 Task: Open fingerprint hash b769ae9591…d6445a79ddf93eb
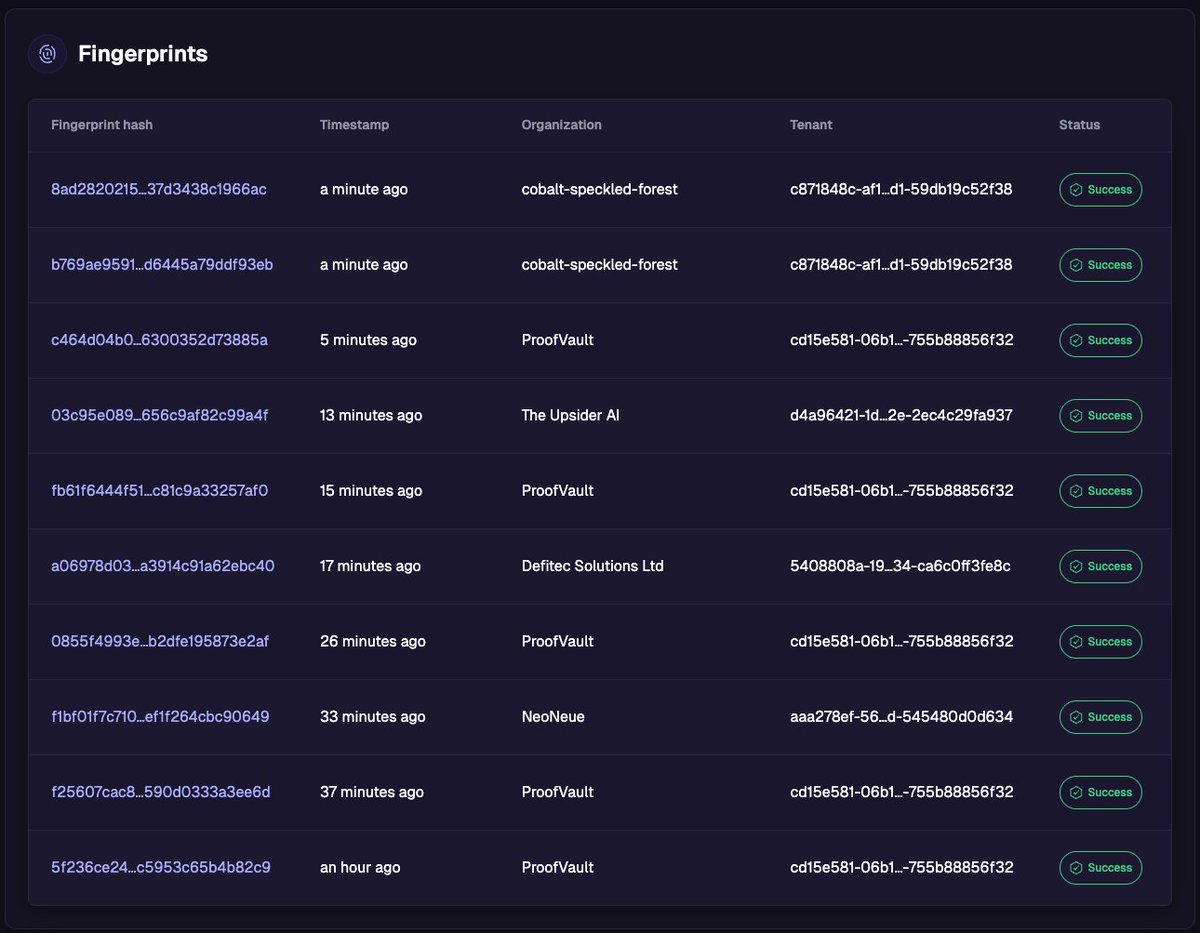tap(162, 265)
